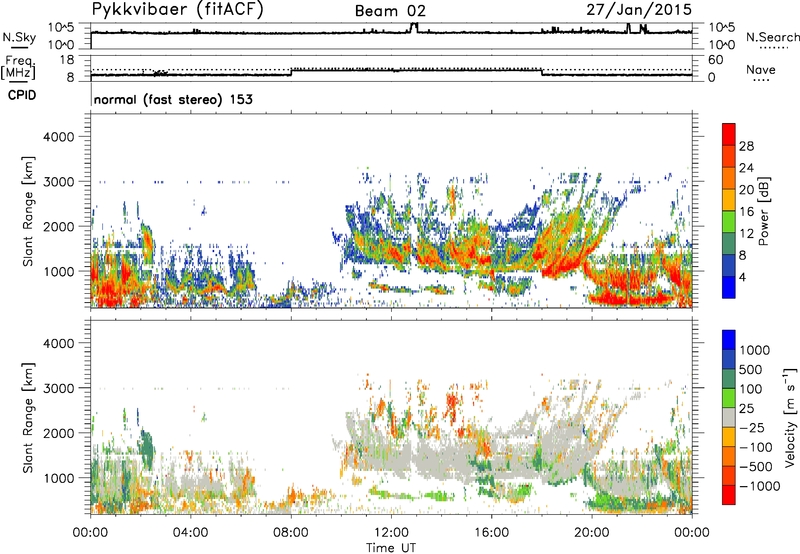Click the 'Slant Range [km]' label of the power panel
Screen dimensions: 800x554
(28, 211)
